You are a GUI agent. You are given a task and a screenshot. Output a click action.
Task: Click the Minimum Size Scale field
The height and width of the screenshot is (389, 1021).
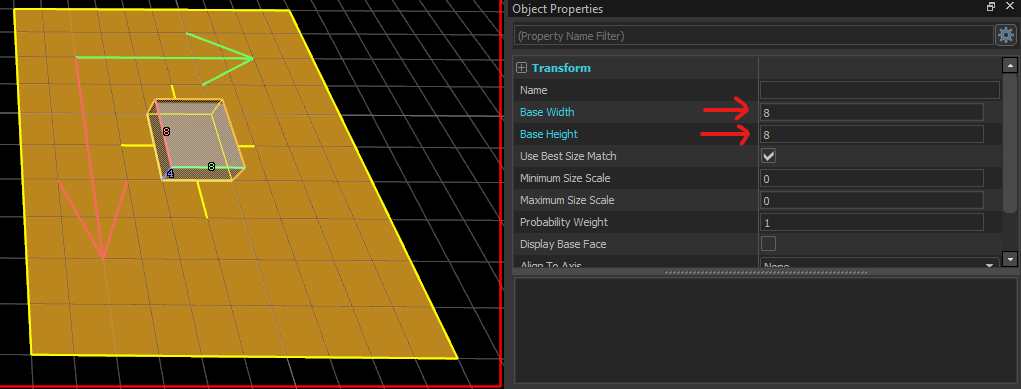pos(871,178)
